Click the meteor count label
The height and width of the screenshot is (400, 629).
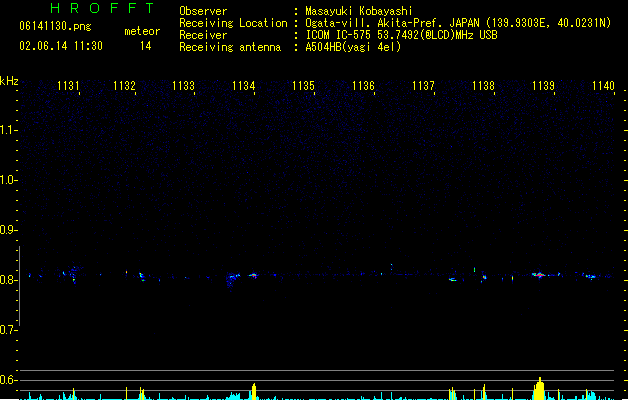click(x=142, y=31)
